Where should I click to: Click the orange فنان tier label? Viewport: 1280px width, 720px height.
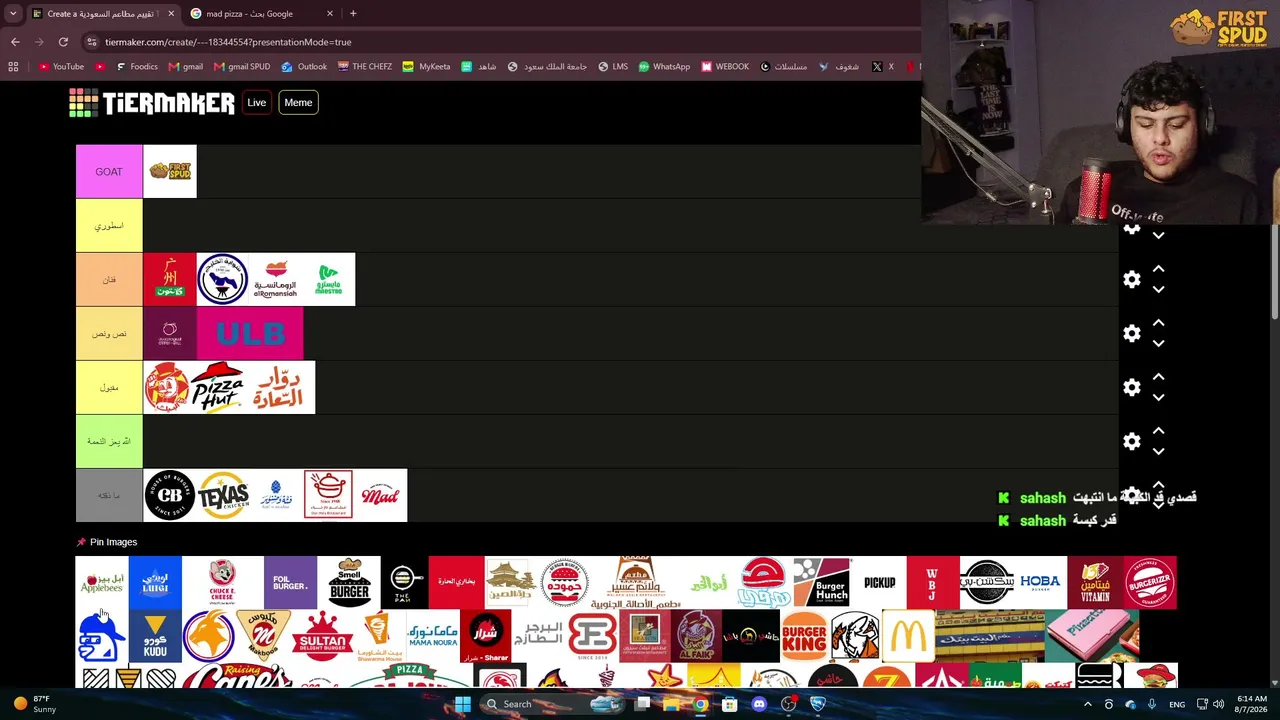109,280
